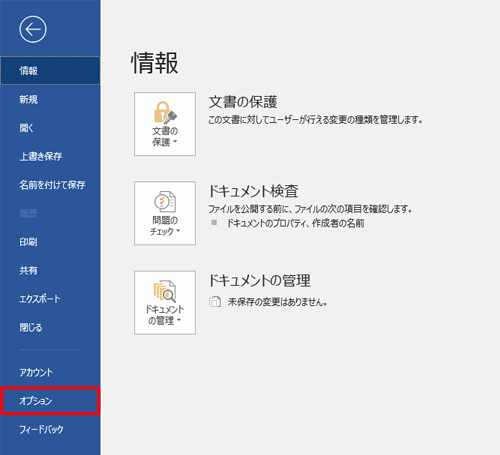Click description この文書に対してユーザーが行える変更の種類を管理します。

click(x=315, y=120)
